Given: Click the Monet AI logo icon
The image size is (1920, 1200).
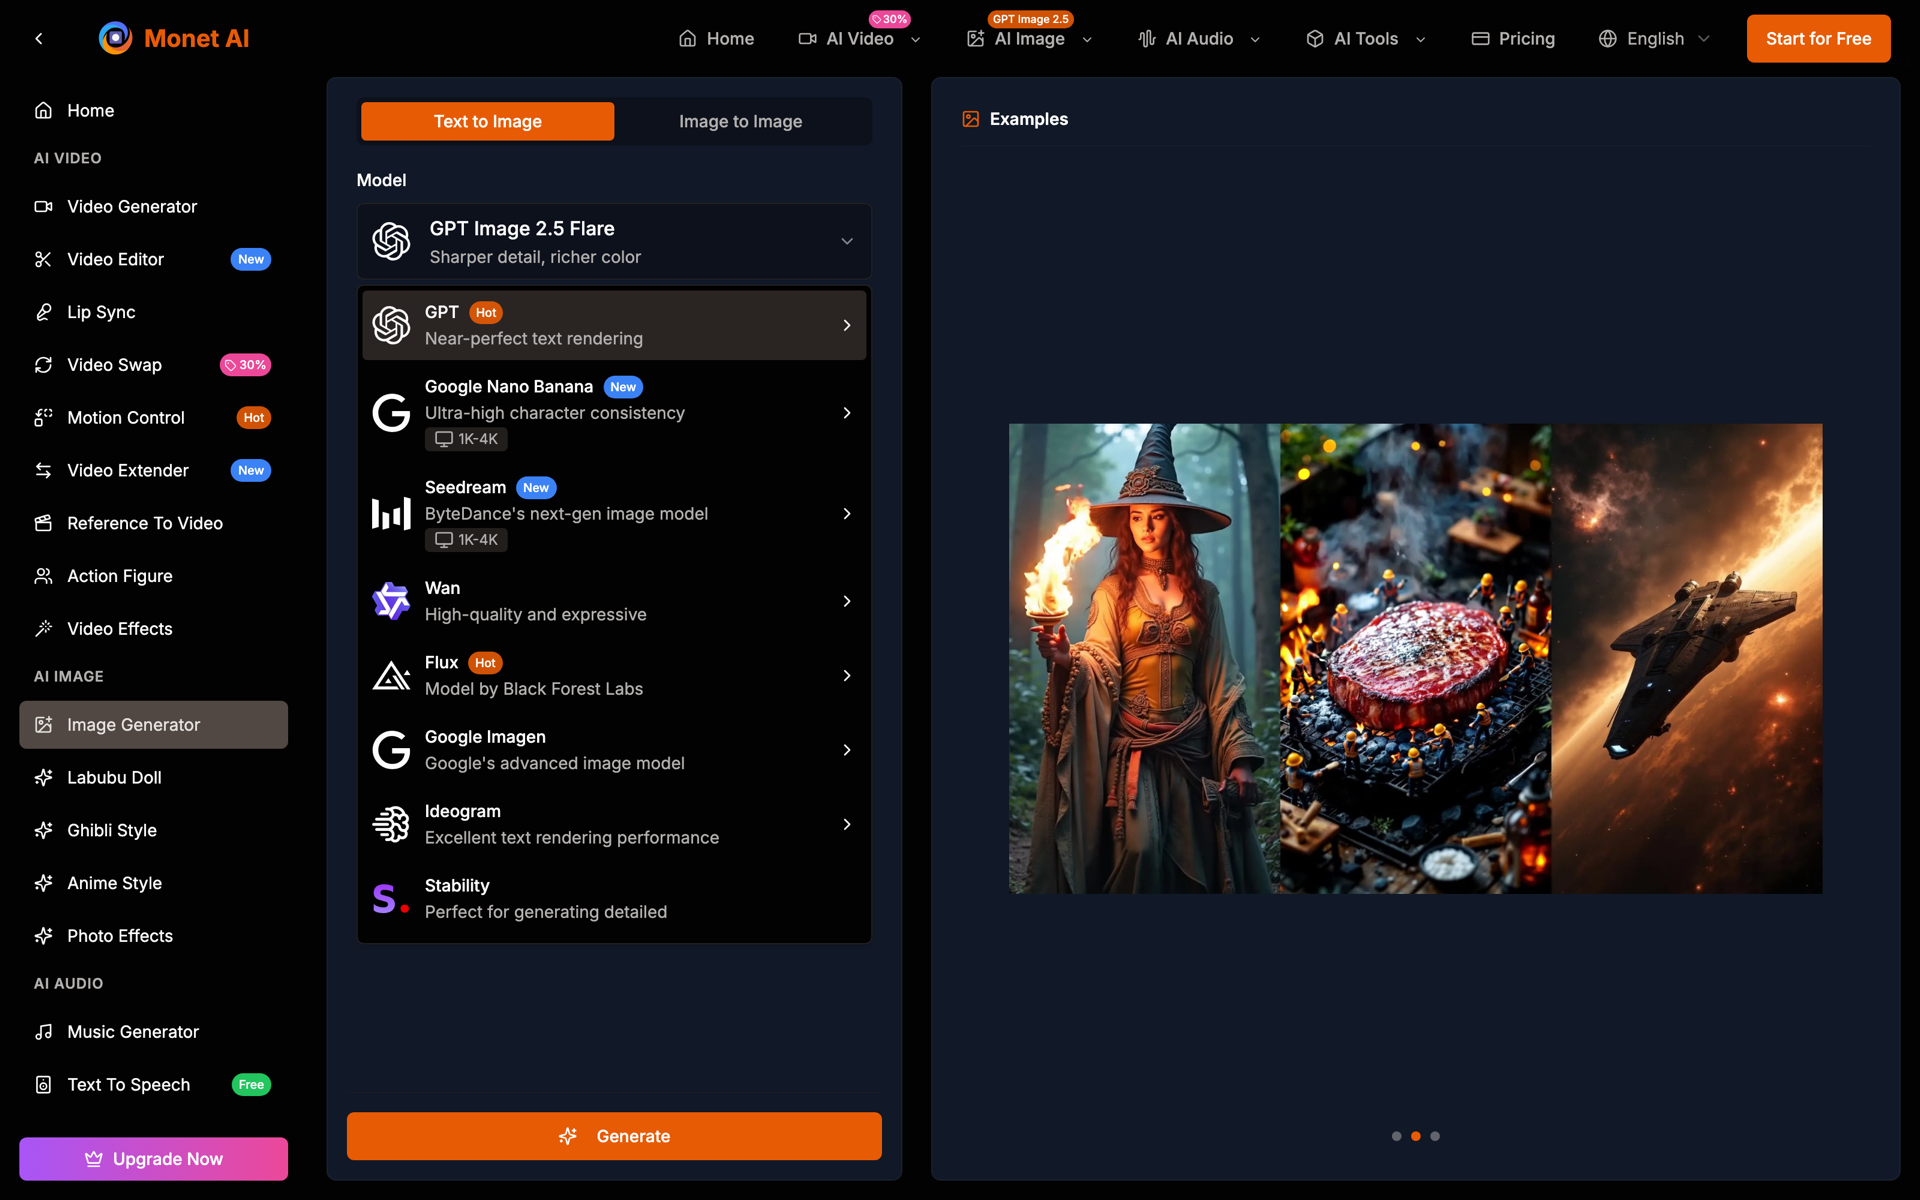Looking at the screenshot, I should coord(115,38).
